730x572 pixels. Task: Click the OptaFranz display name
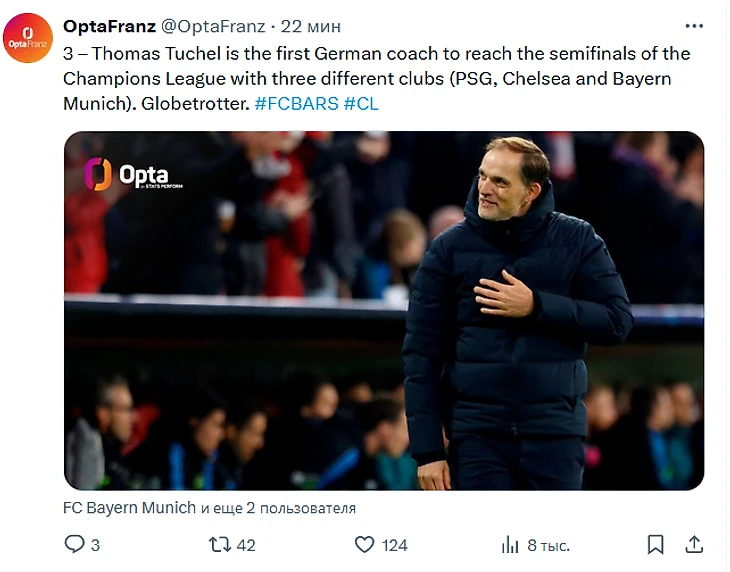(109, 26)
